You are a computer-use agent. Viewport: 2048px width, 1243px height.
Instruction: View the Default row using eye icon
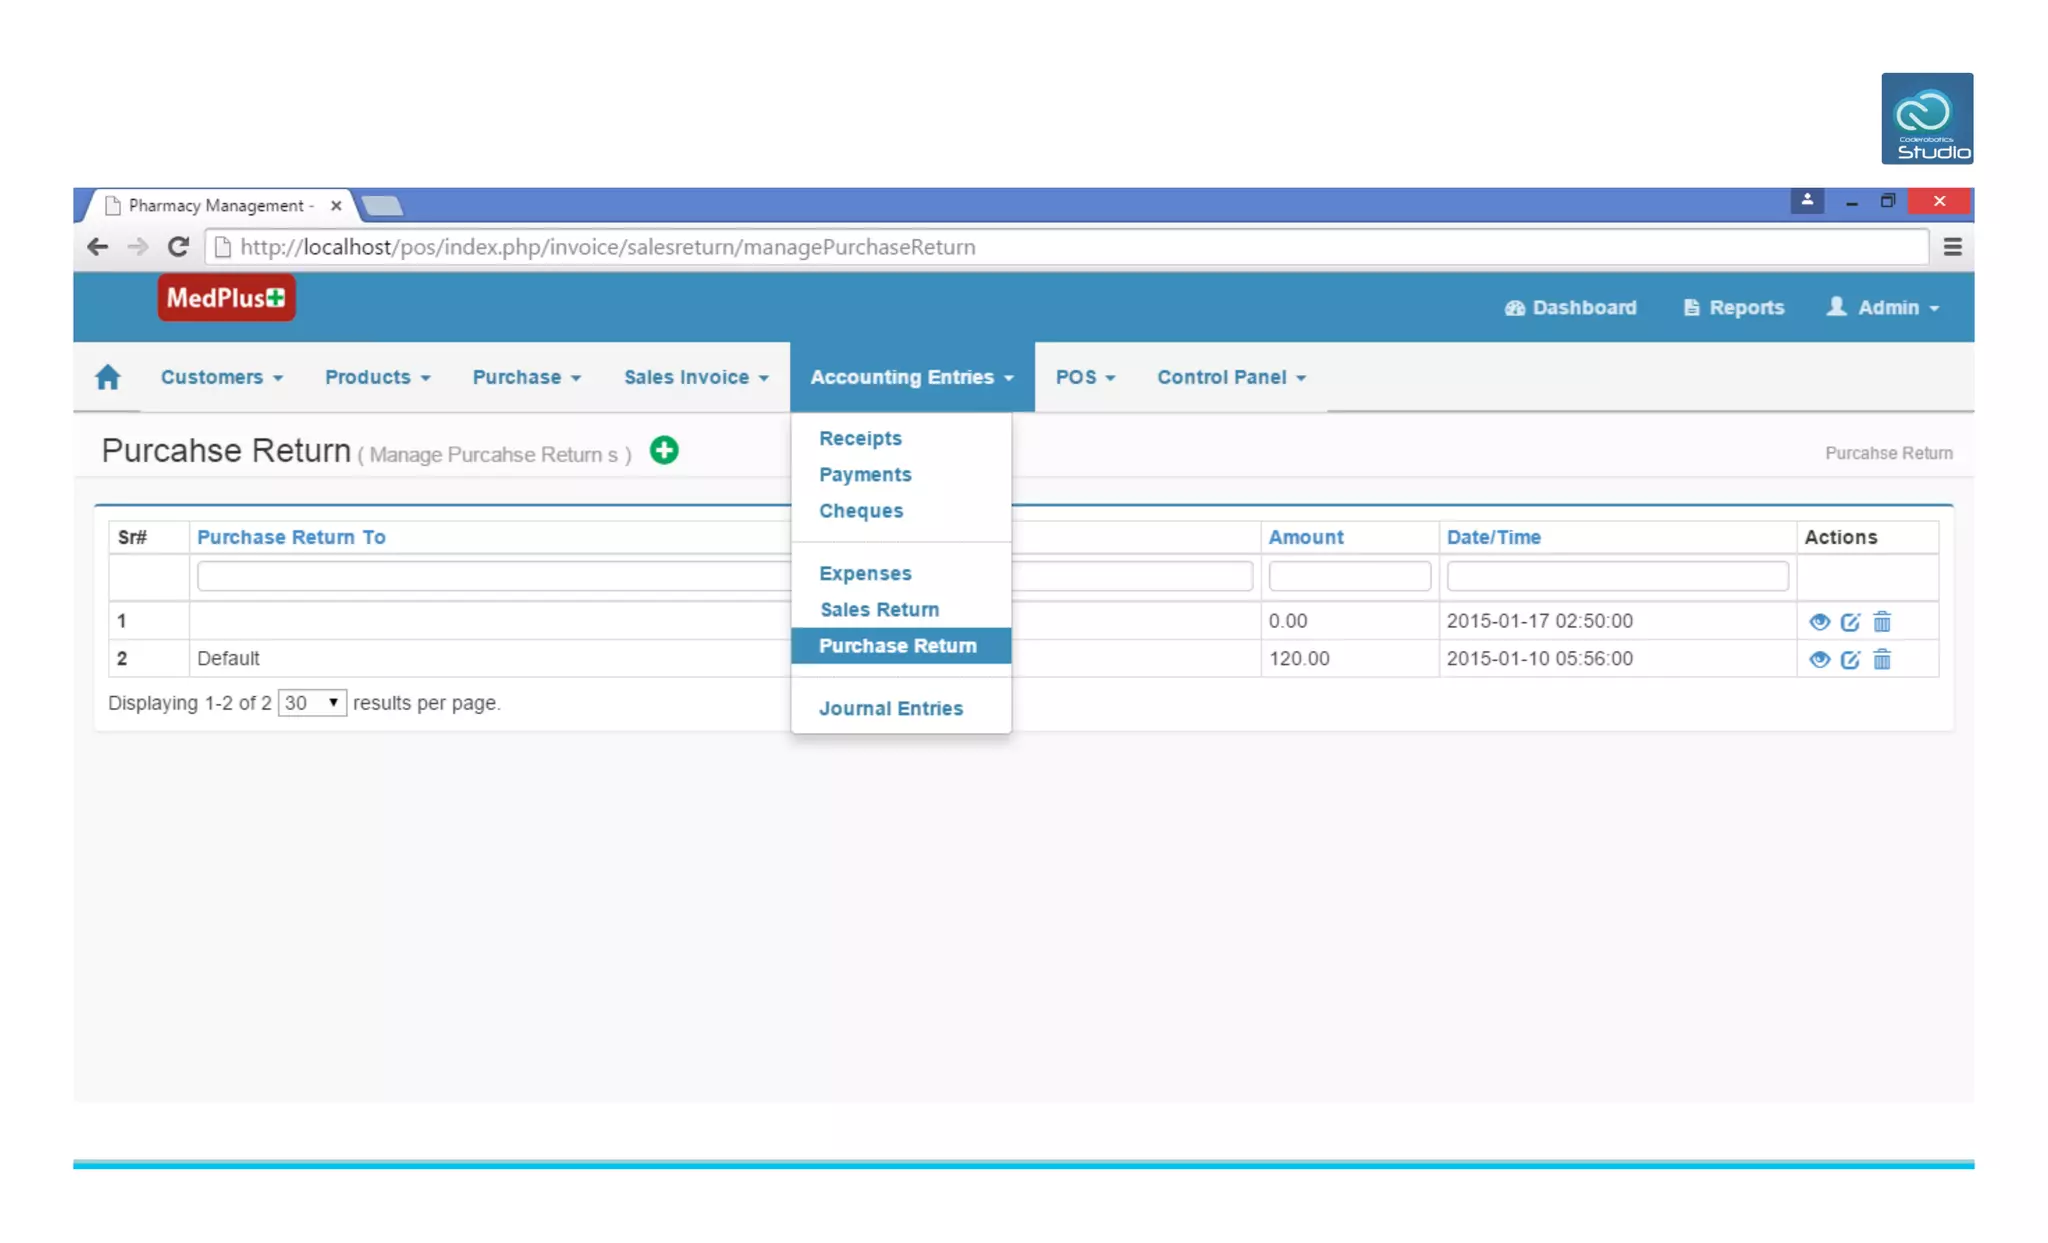[1819, 660]
